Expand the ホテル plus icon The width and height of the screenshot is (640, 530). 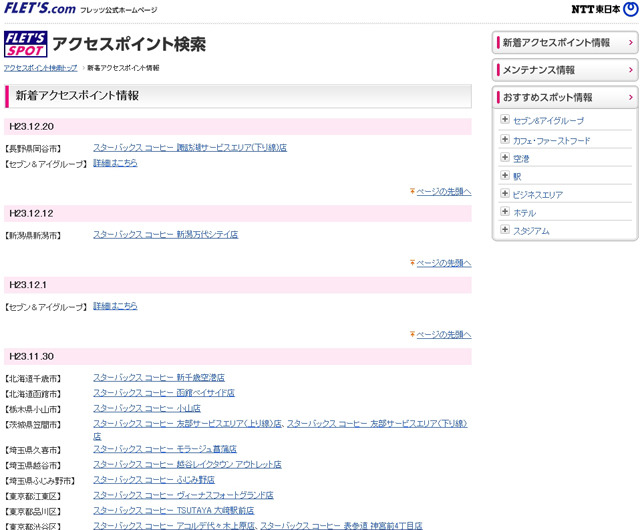pos(505,211)
